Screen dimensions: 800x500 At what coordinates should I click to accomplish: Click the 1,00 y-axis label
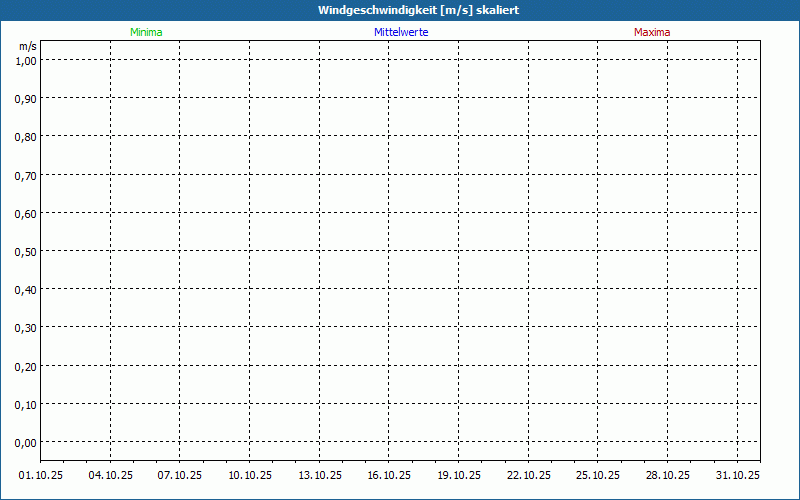click(26, 60)
